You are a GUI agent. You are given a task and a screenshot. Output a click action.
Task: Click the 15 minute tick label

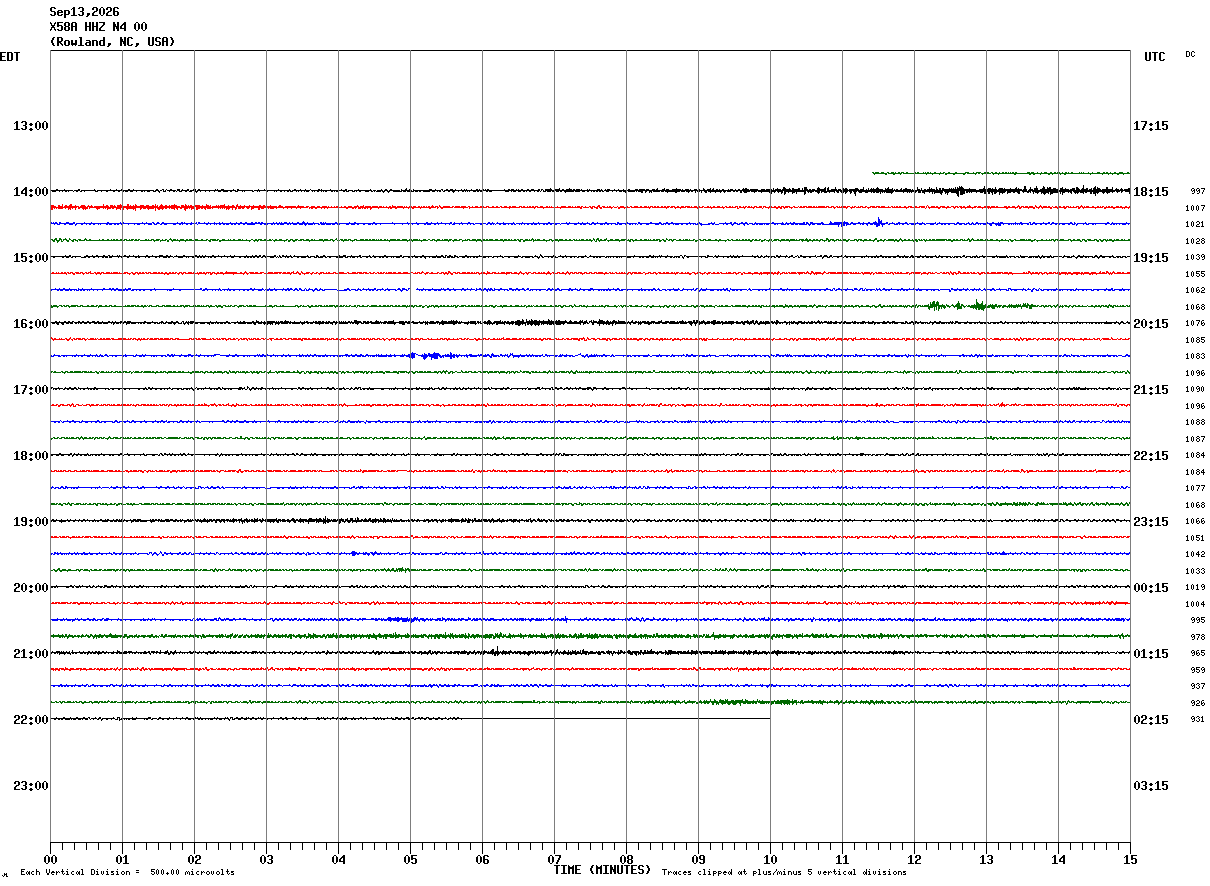tap(1130, 860)
